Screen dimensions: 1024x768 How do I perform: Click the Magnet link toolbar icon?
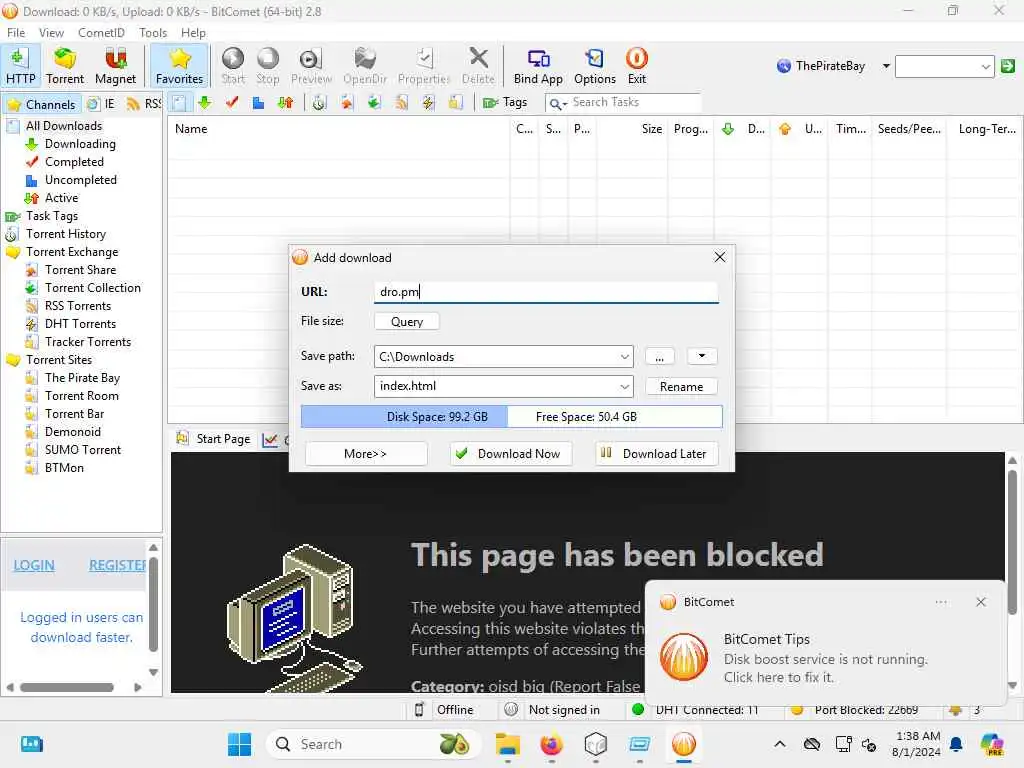pyautogui.click(x=116, y=65)
